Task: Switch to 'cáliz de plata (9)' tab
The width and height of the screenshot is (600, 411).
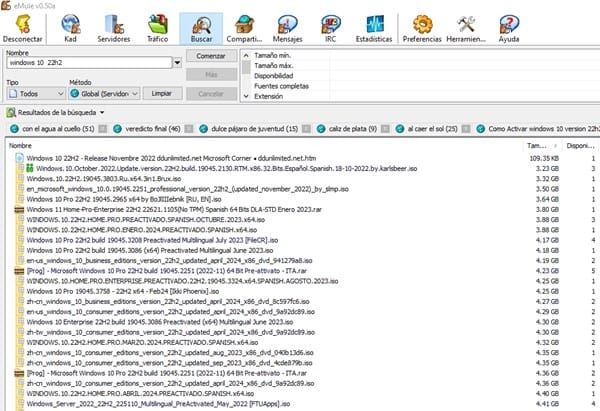Action: pos(353,129)
